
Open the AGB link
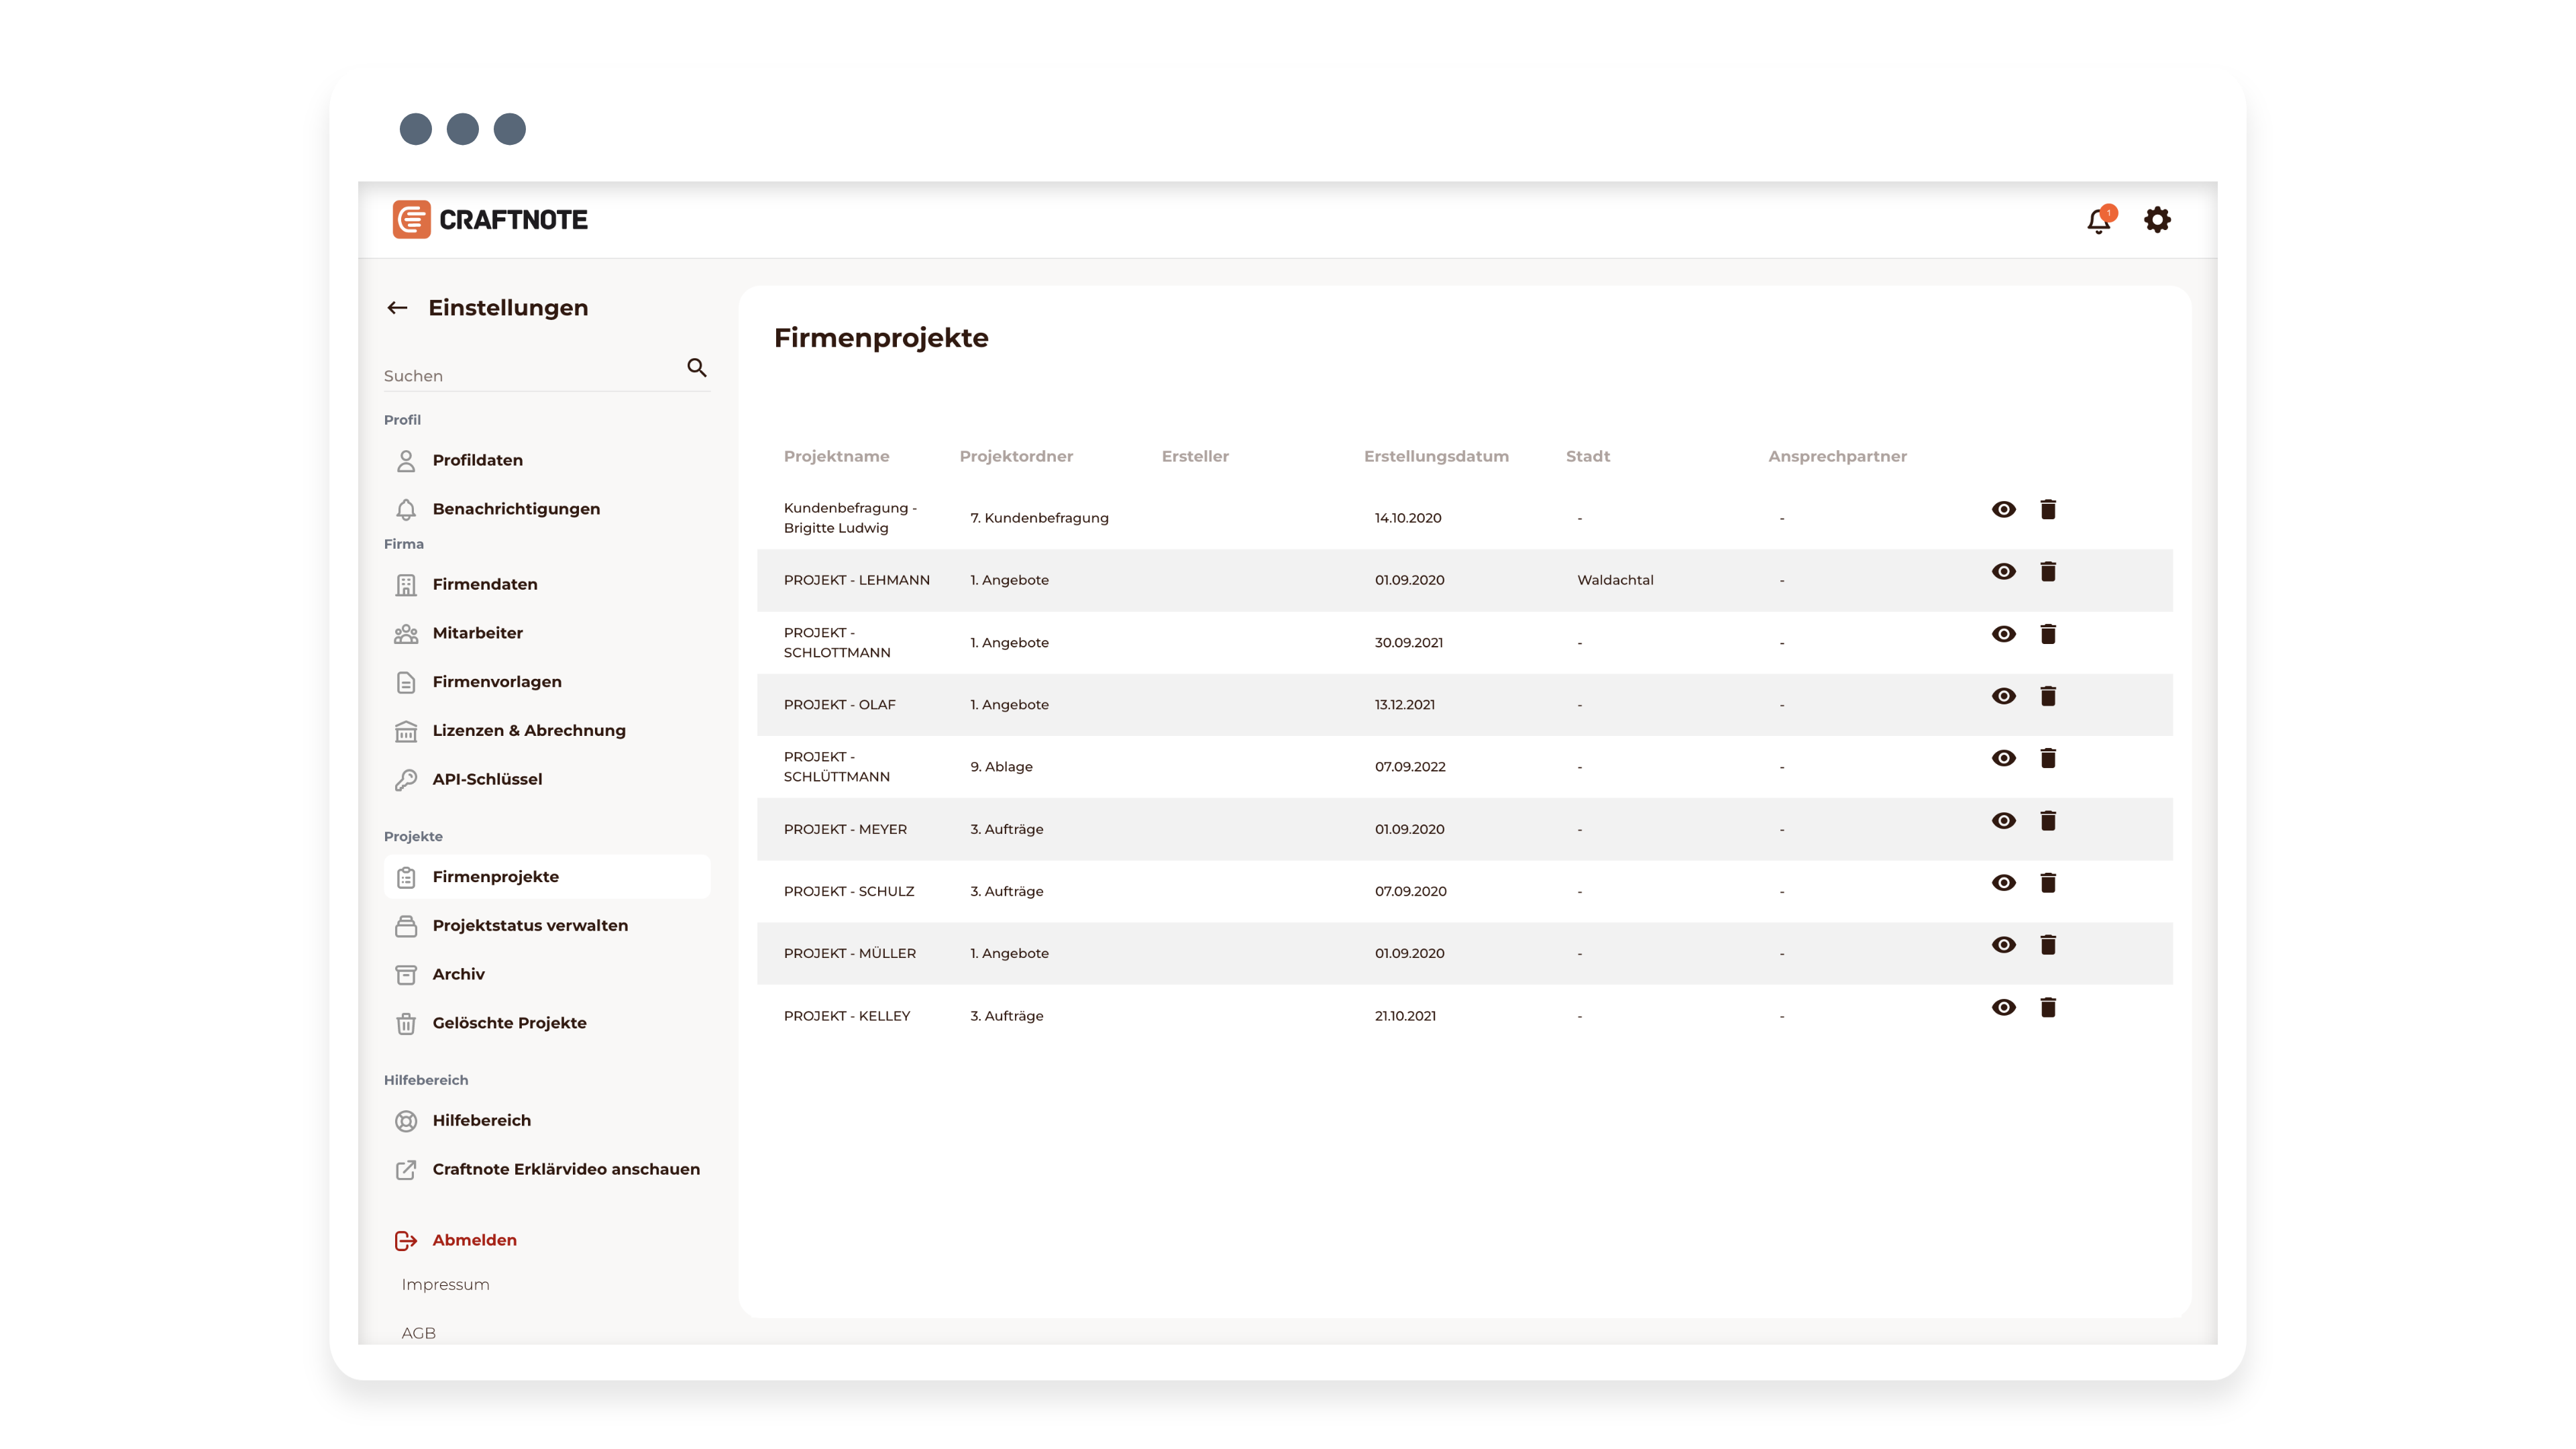point(418,1333)
